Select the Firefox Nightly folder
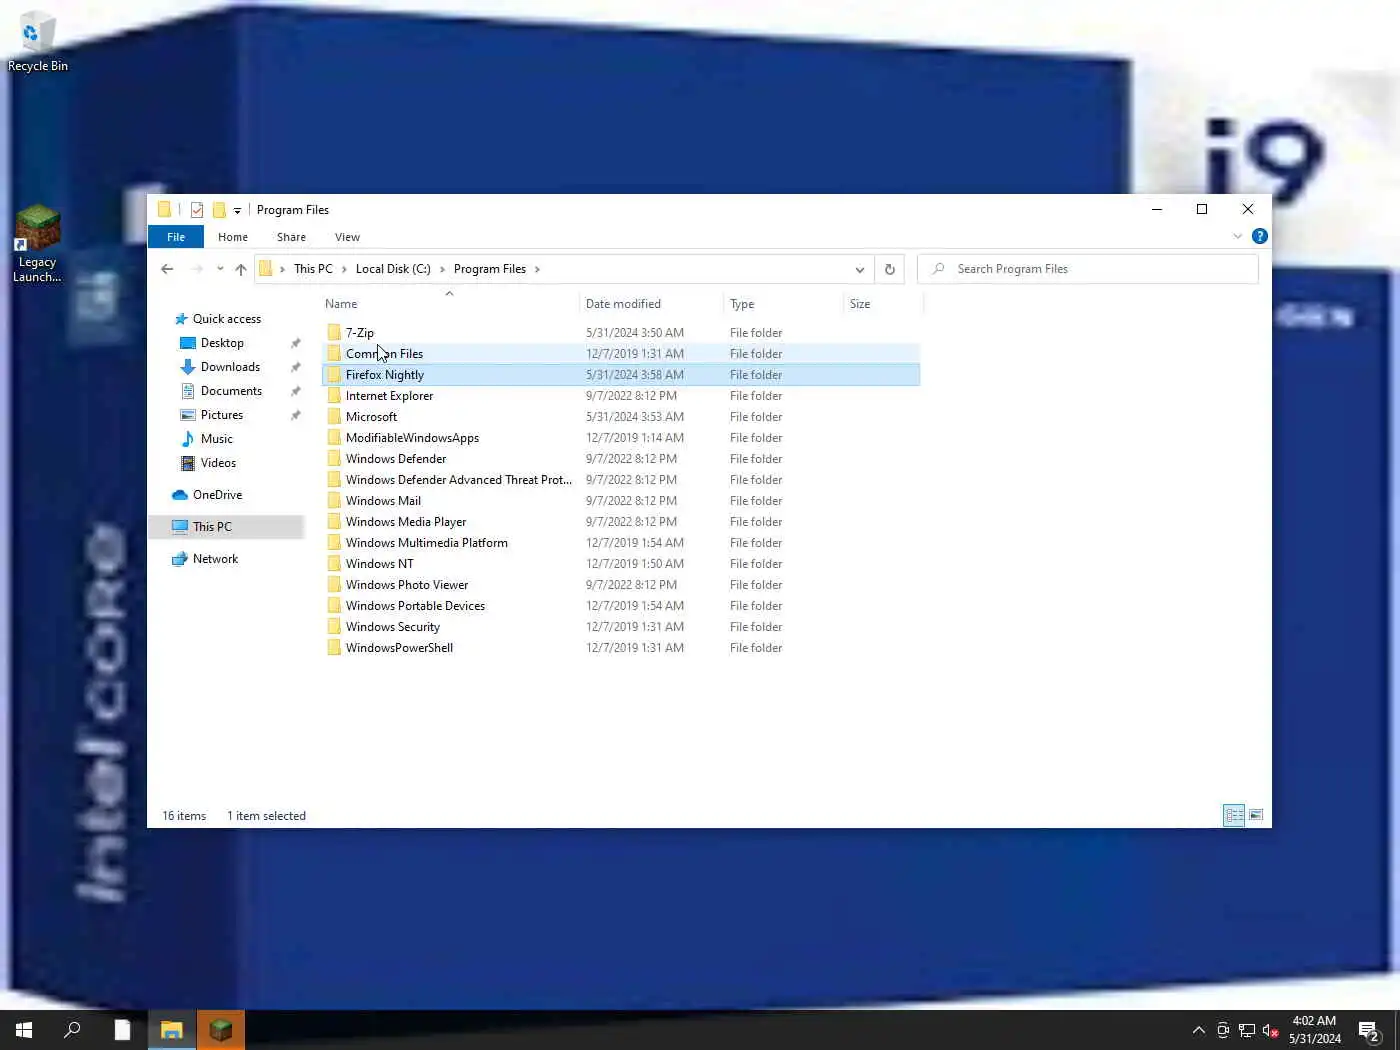Screen dimensions: 1400x1050 (621, 375)
